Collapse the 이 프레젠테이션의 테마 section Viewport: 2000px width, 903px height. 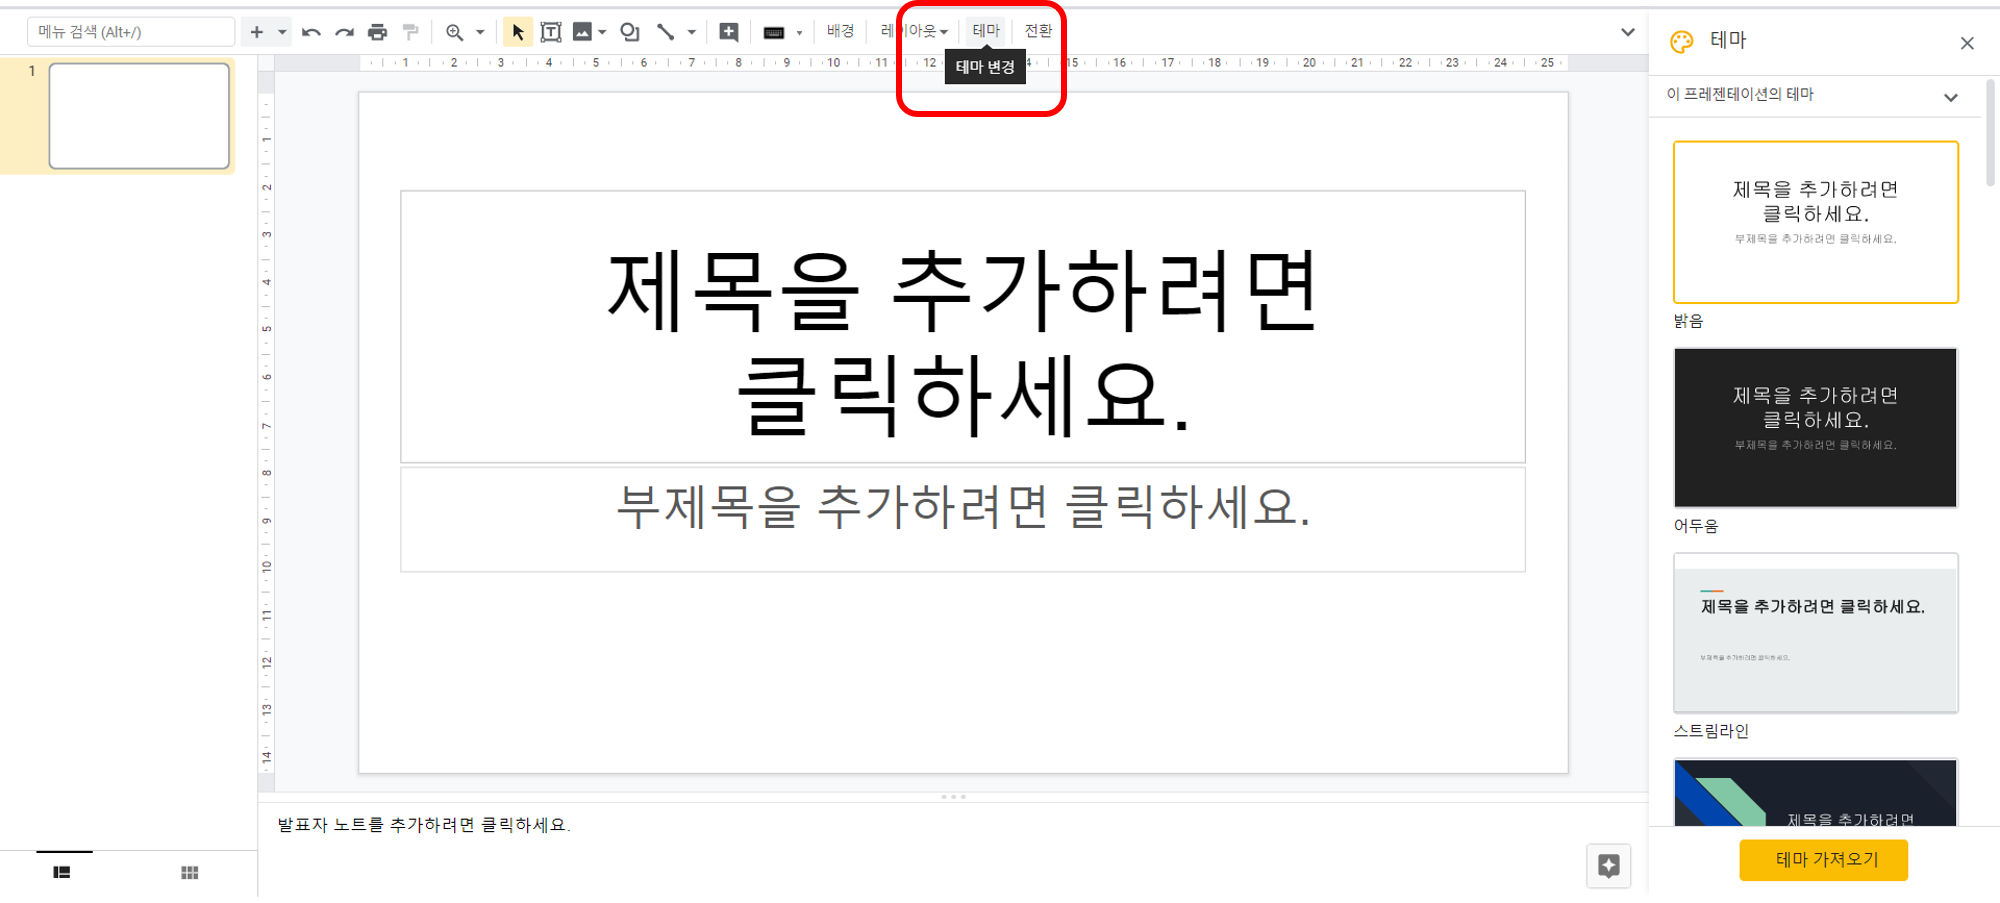coord(1951,97)
